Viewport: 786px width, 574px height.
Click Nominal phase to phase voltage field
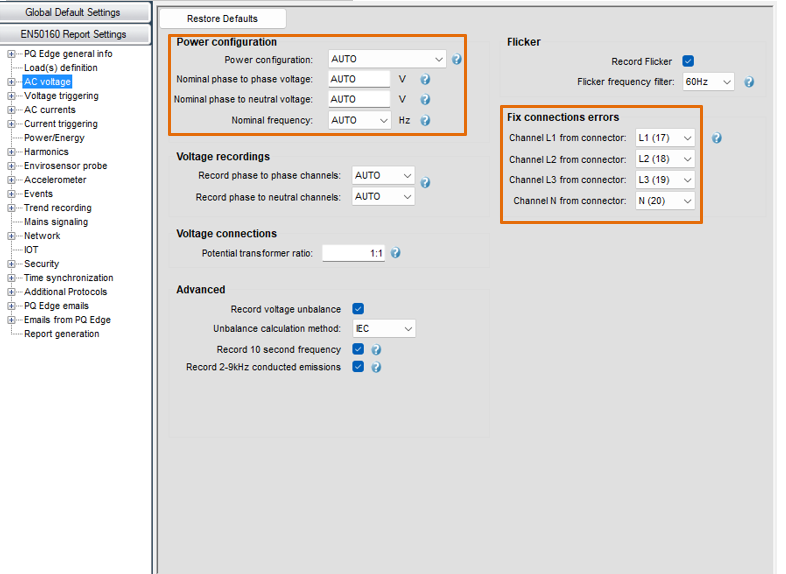pyautogui.click(x=359, y=79)
